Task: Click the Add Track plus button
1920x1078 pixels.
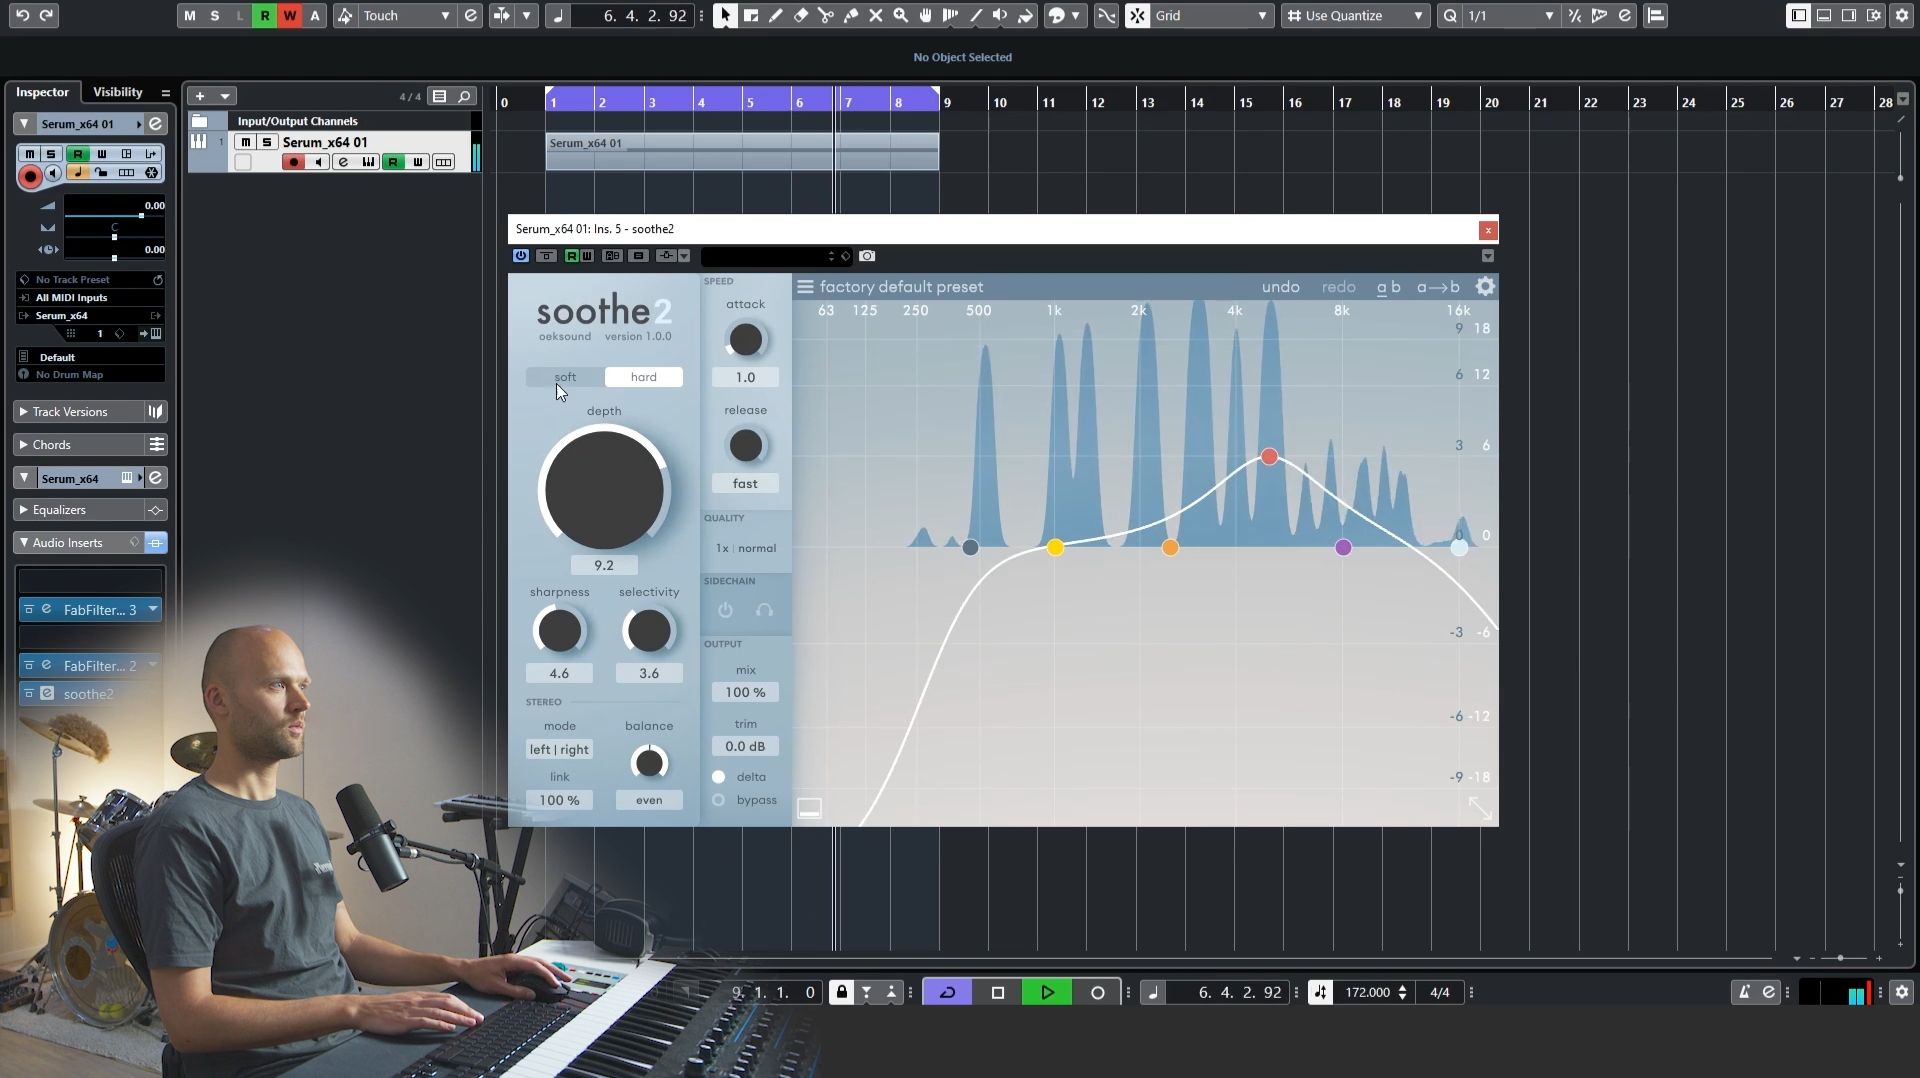Action: click(200, 96)
